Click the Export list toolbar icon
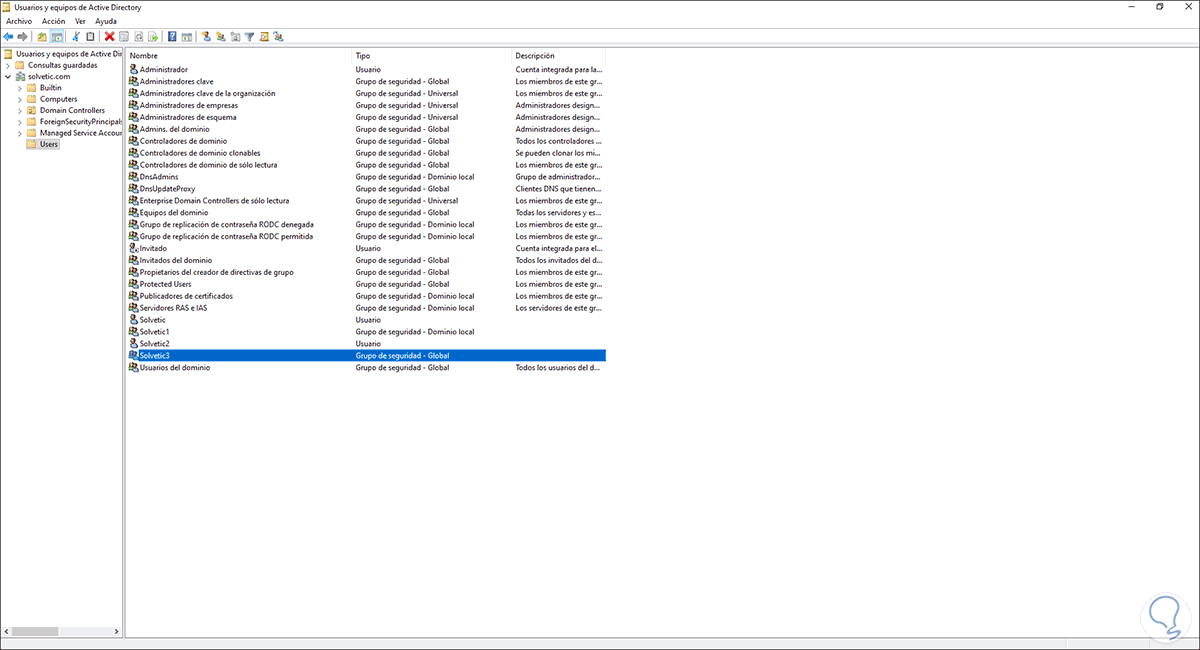This screenshot has height=650, width=1200. (x=153, y=37)
